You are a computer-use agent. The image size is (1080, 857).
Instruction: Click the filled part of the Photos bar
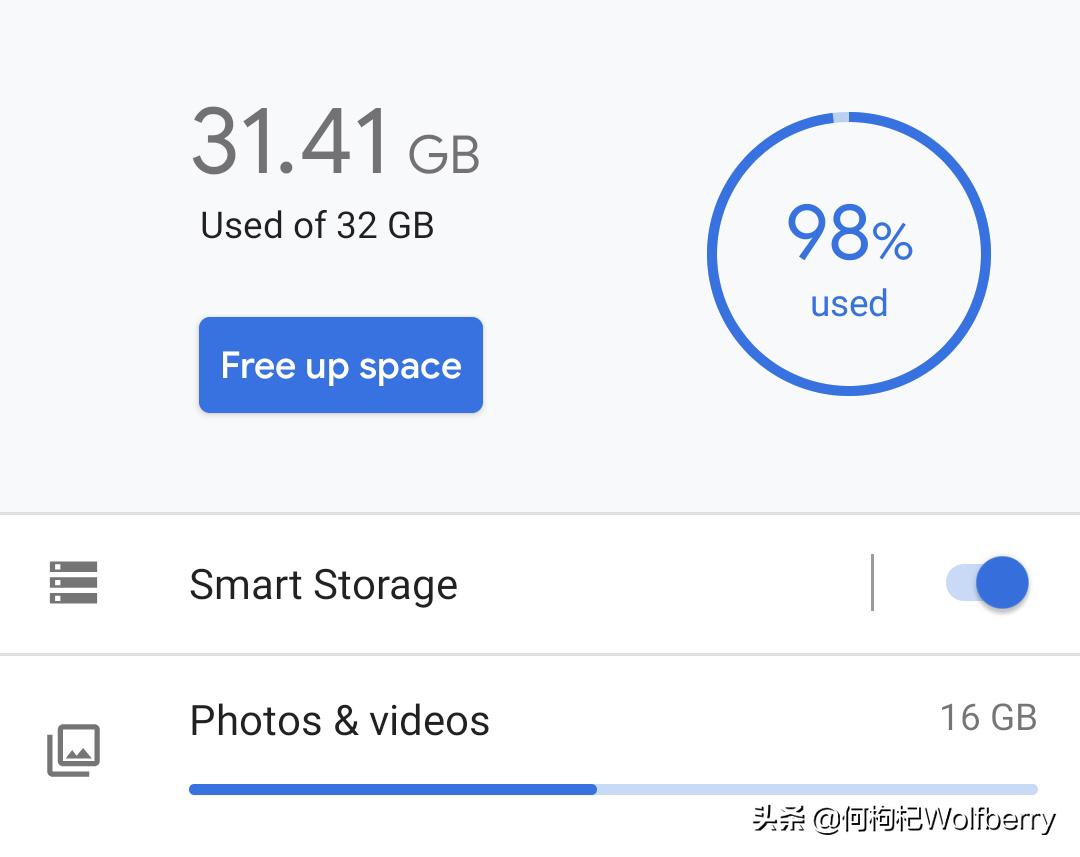click(x=392, y=789)
